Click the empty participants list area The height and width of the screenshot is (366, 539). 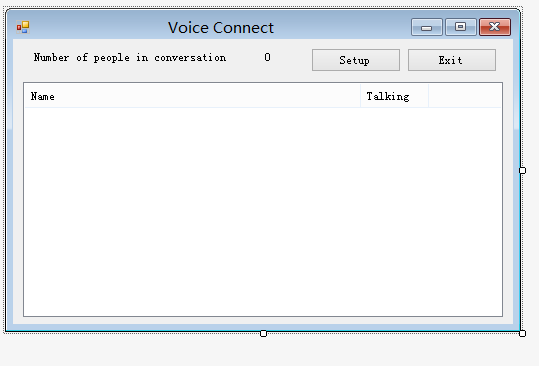[x=263, y=211]
